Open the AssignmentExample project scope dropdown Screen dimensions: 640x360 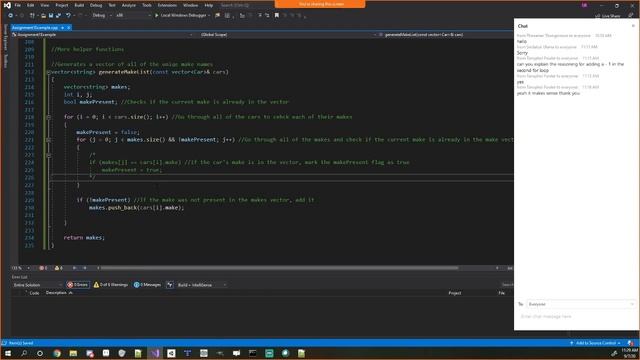point(102,35)
